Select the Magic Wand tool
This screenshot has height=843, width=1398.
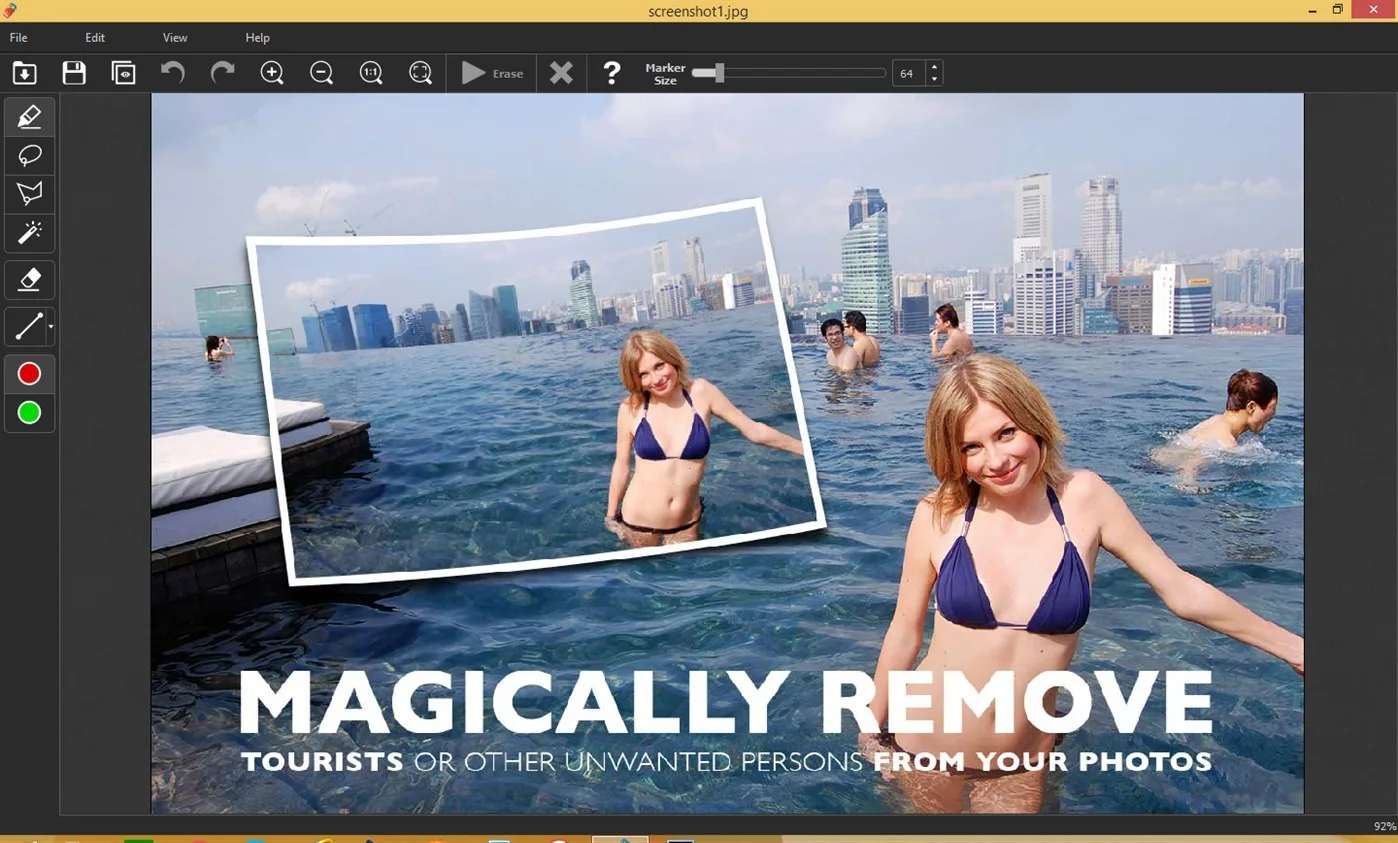point(29,232)
